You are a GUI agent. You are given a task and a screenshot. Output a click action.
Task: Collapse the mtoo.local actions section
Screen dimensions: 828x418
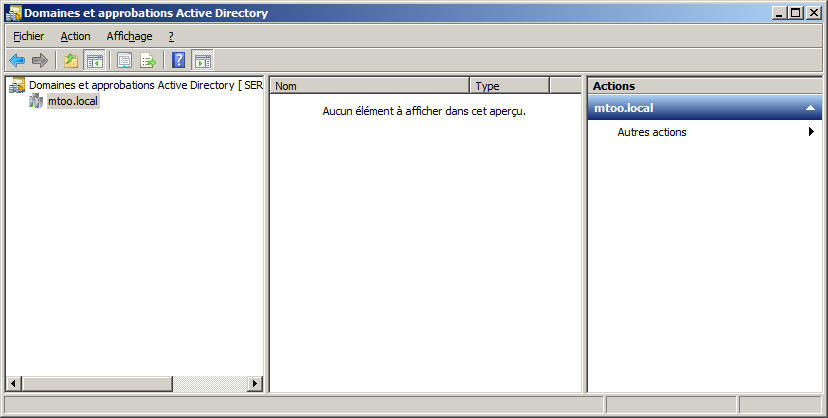[x=810, y=107]
